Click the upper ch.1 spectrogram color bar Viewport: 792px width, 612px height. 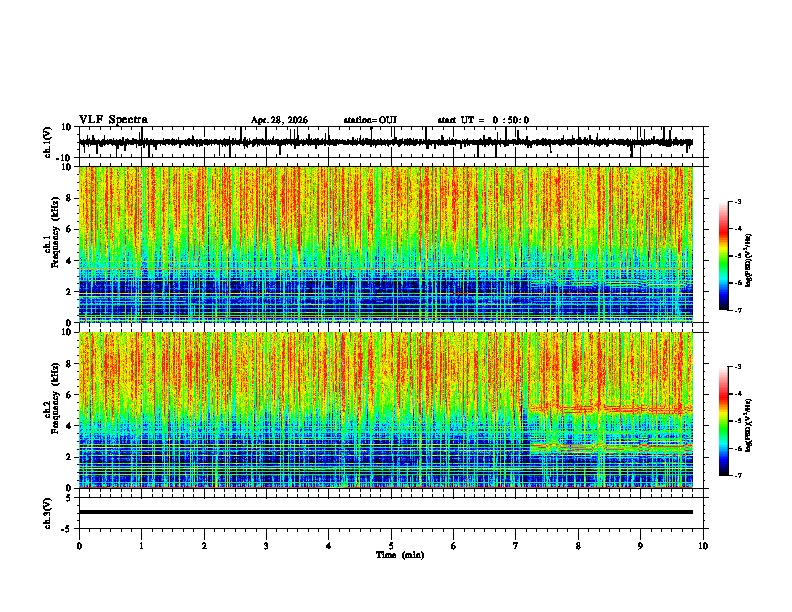724,256
